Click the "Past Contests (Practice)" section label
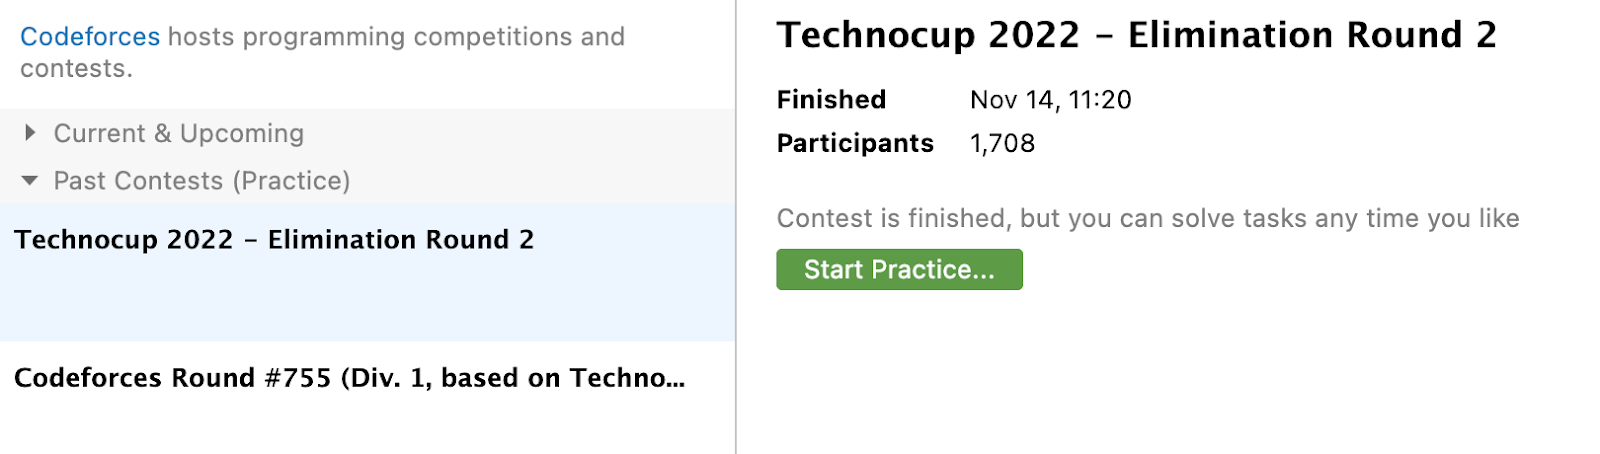This screenshot has width=1600, height=454. tap(201, 181)
